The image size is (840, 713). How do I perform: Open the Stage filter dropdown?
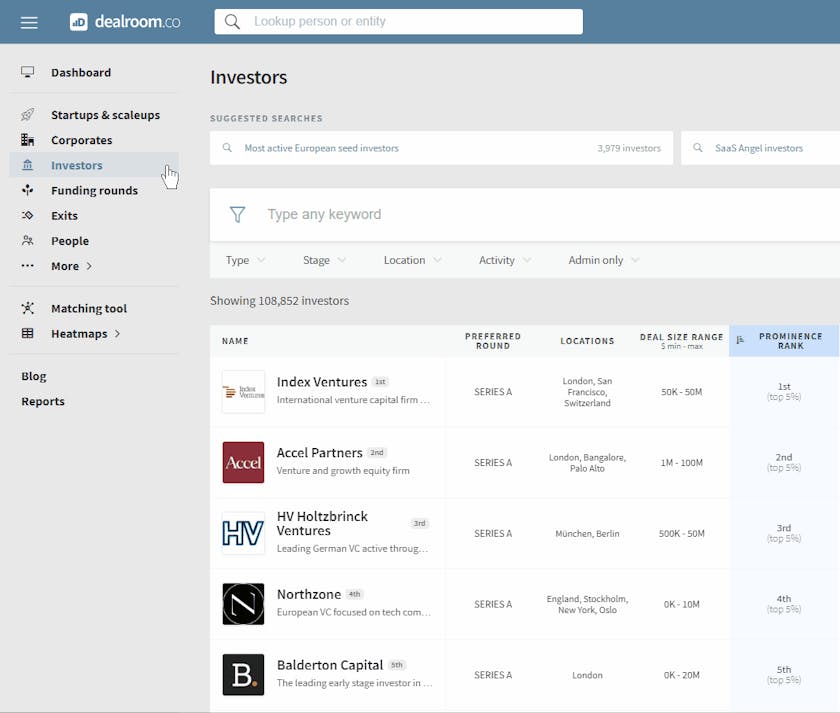click(324, 260)
